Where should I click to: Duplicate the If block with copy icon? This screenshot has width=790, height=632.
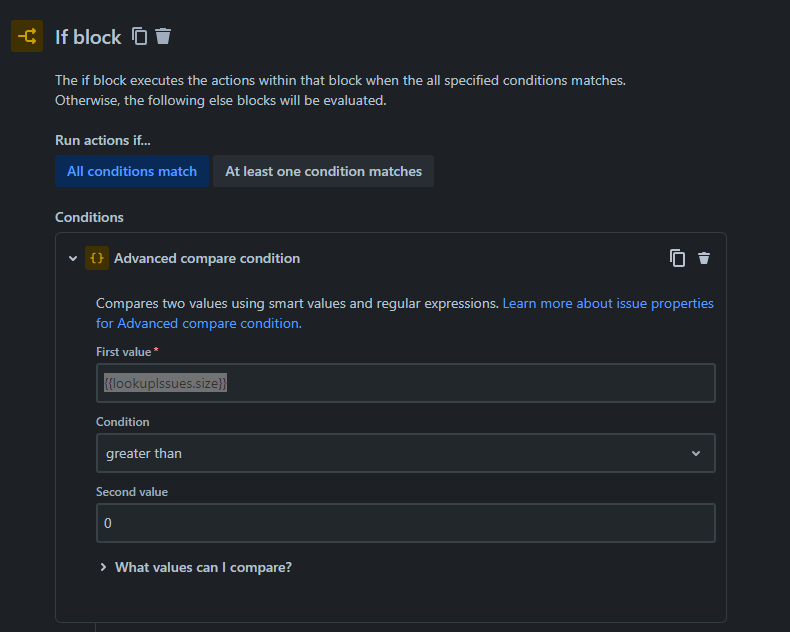pyautogui.click(x=140, y=36)
